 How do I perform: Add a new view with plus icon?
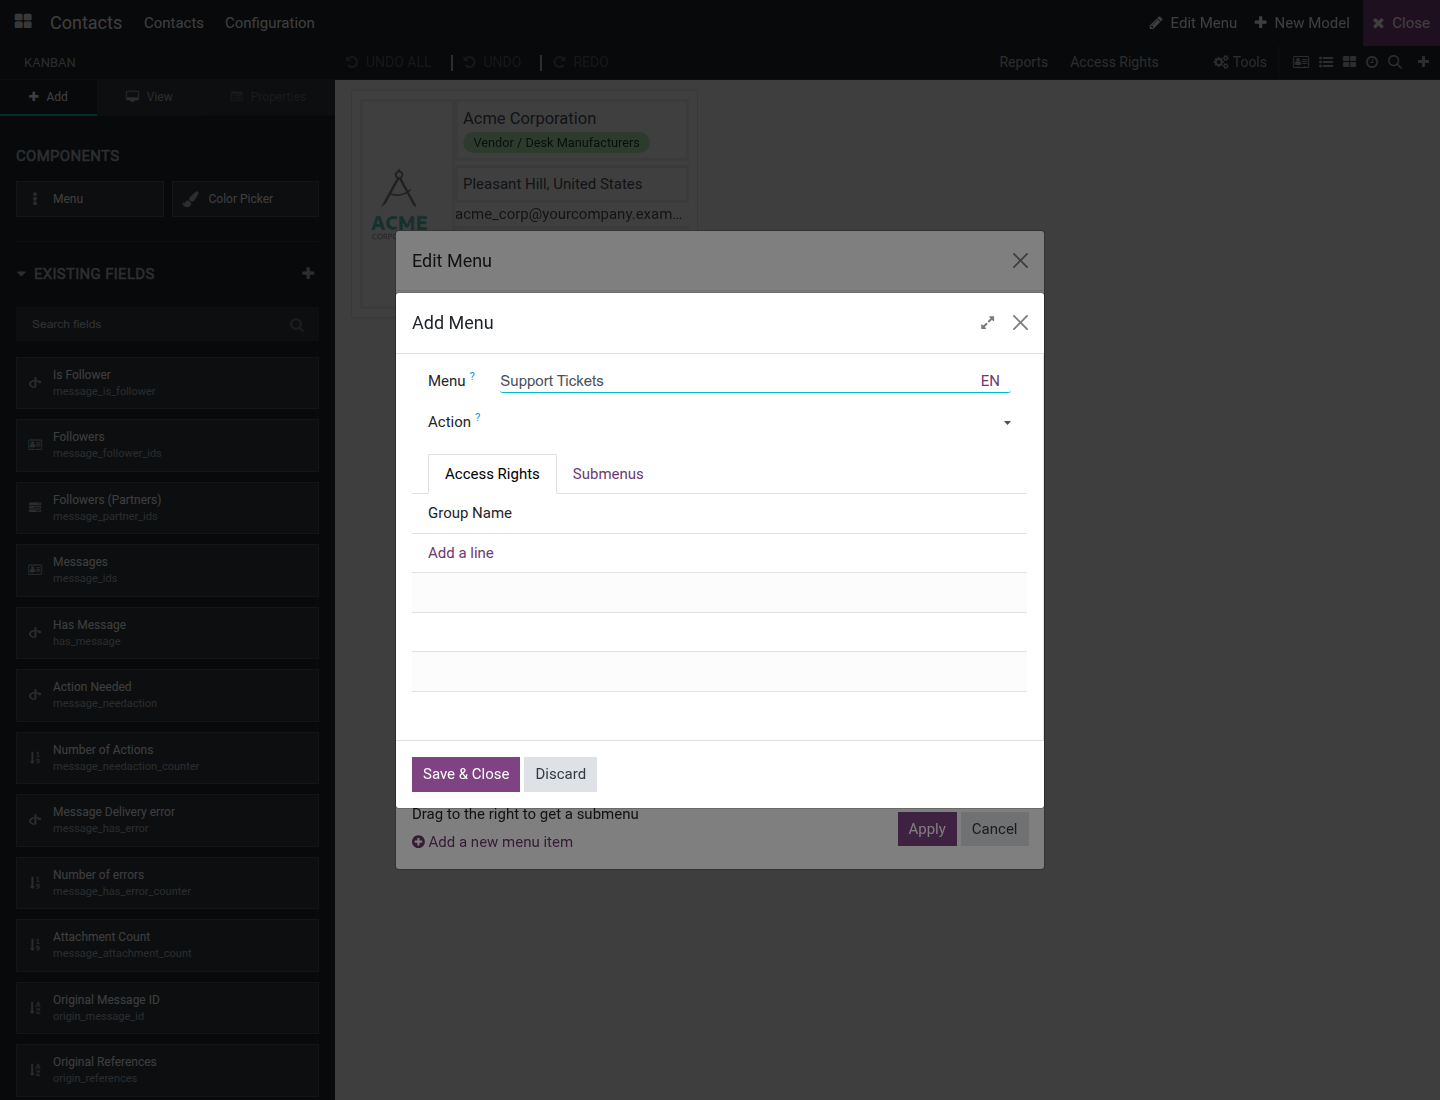coord(1423,62)
